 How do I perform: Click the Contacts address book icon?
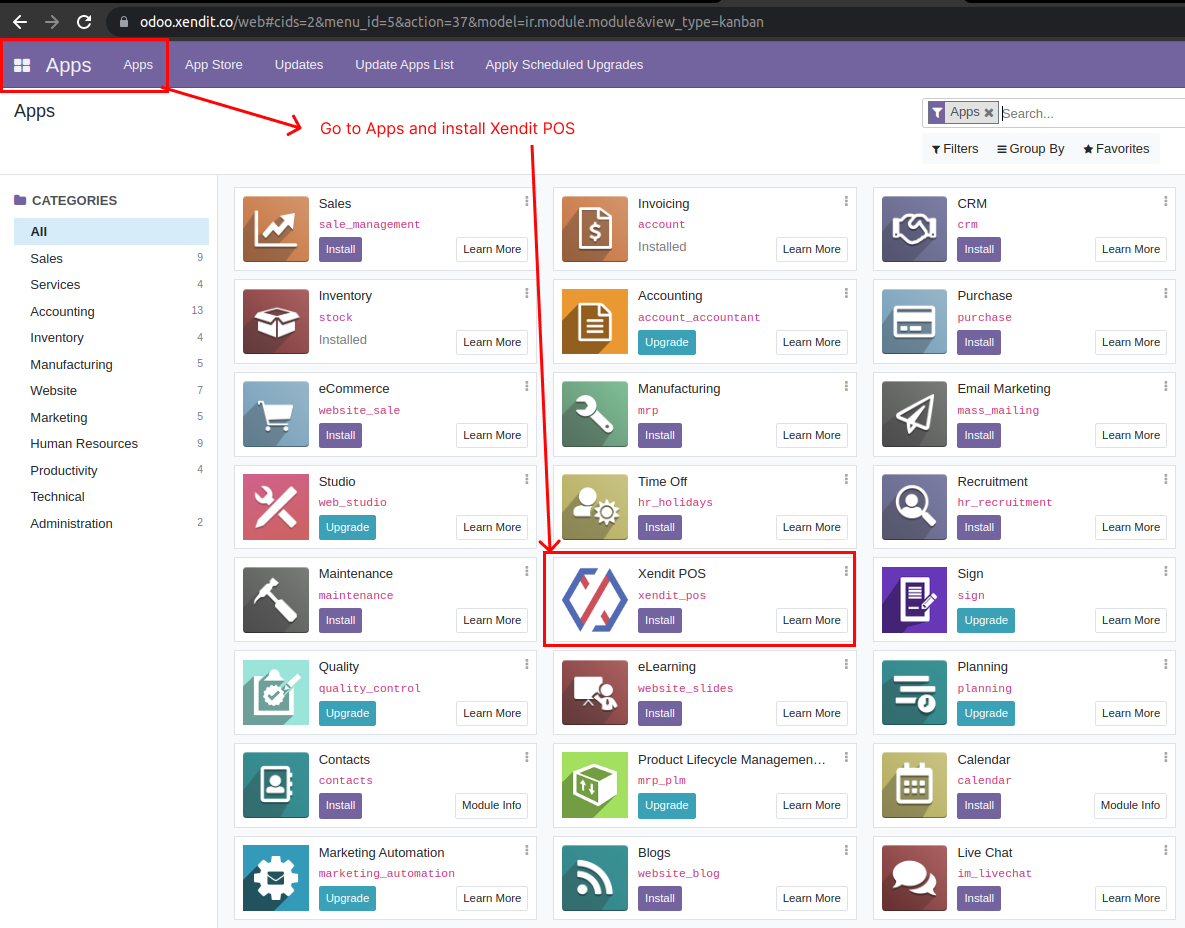point(276,785)
